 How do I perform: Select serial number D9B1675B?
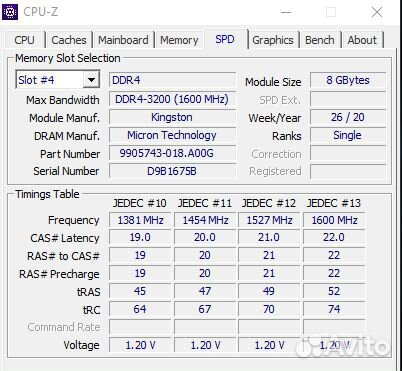click(172, 171)
